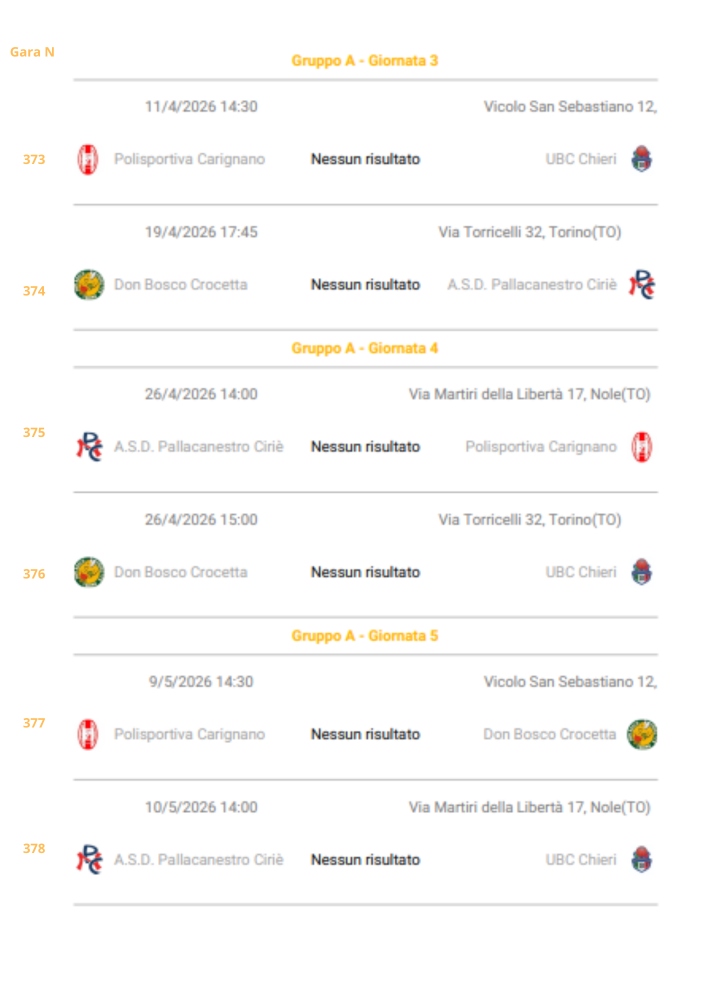Click Pallacanestro Ciriè logo in game 375

[89, 447]
